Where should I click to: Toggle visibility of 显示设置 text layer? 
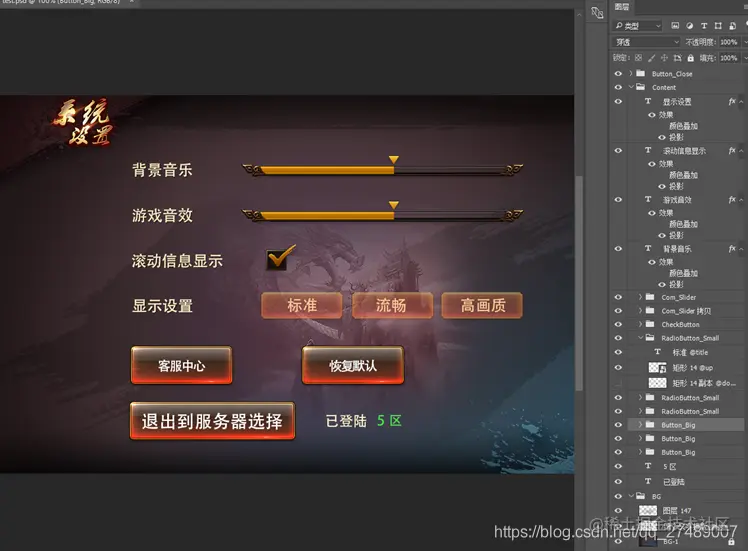click(x=618, y=102)
